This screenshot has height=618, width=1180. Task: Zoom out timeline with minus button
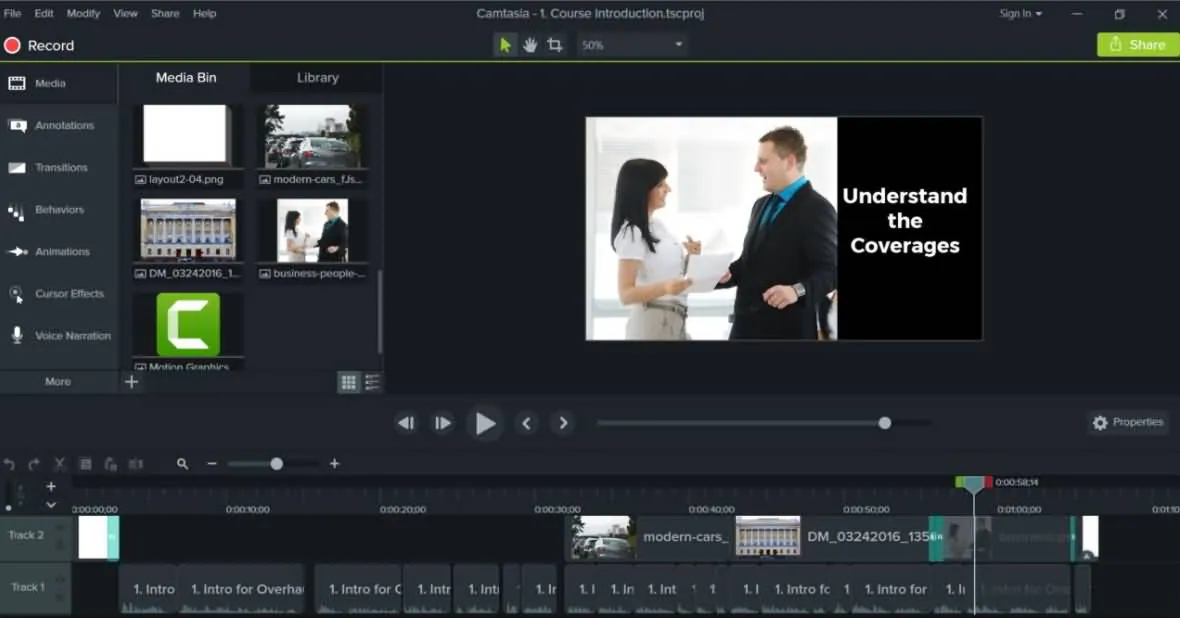click(x=212, y=464)
